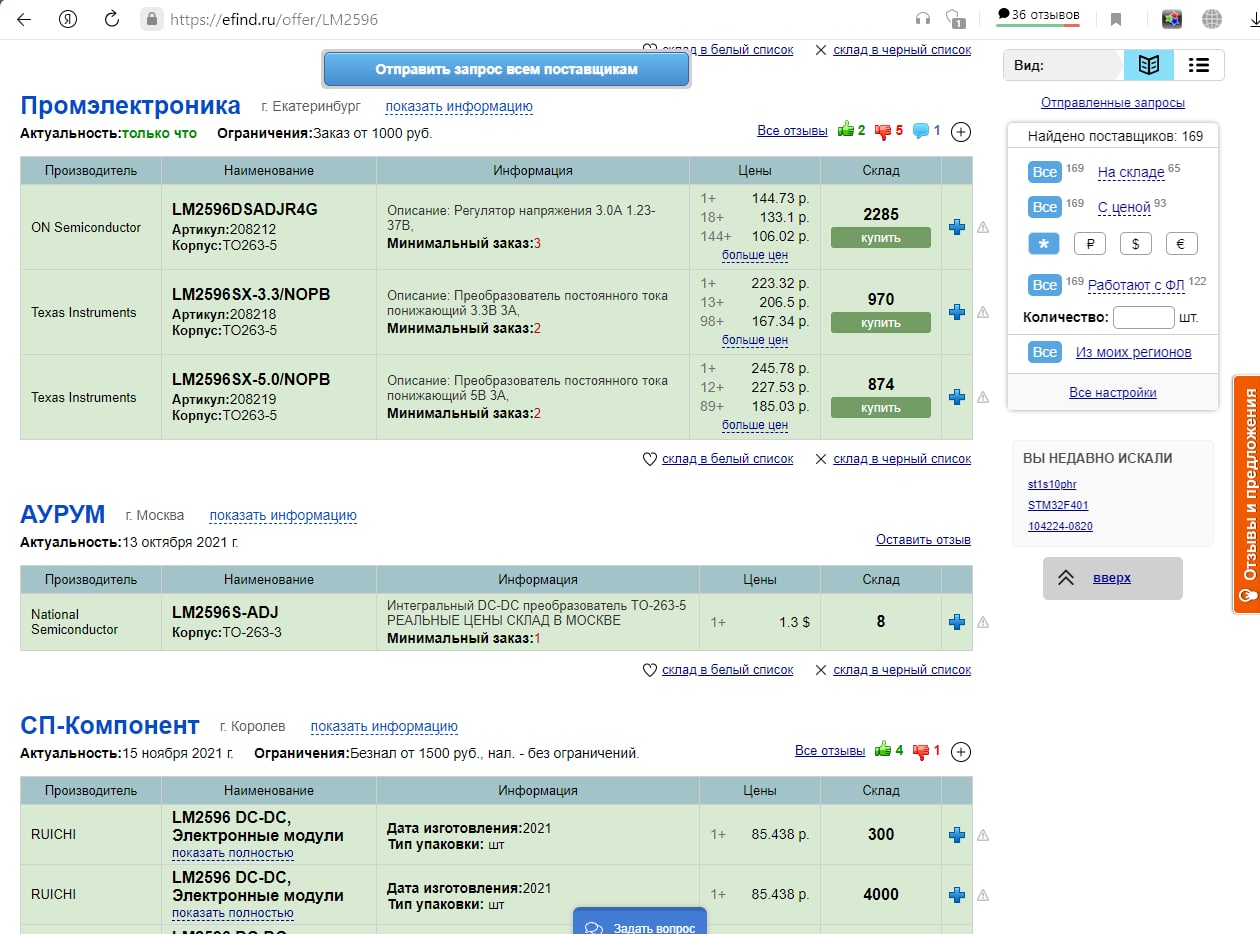Filter by На складе suppliers
Screen dimensions: 1260x934
pos(1131,172)
